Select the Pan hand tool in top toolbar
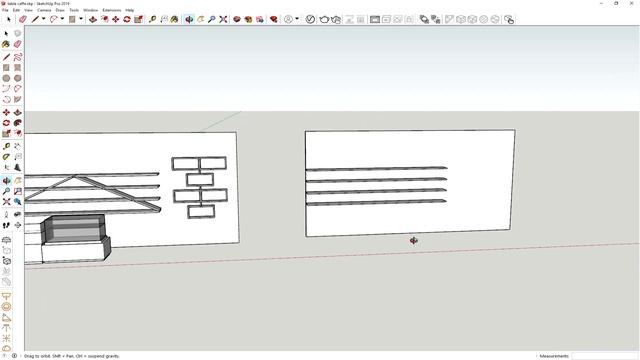640x360 pixels. (200, 19)
